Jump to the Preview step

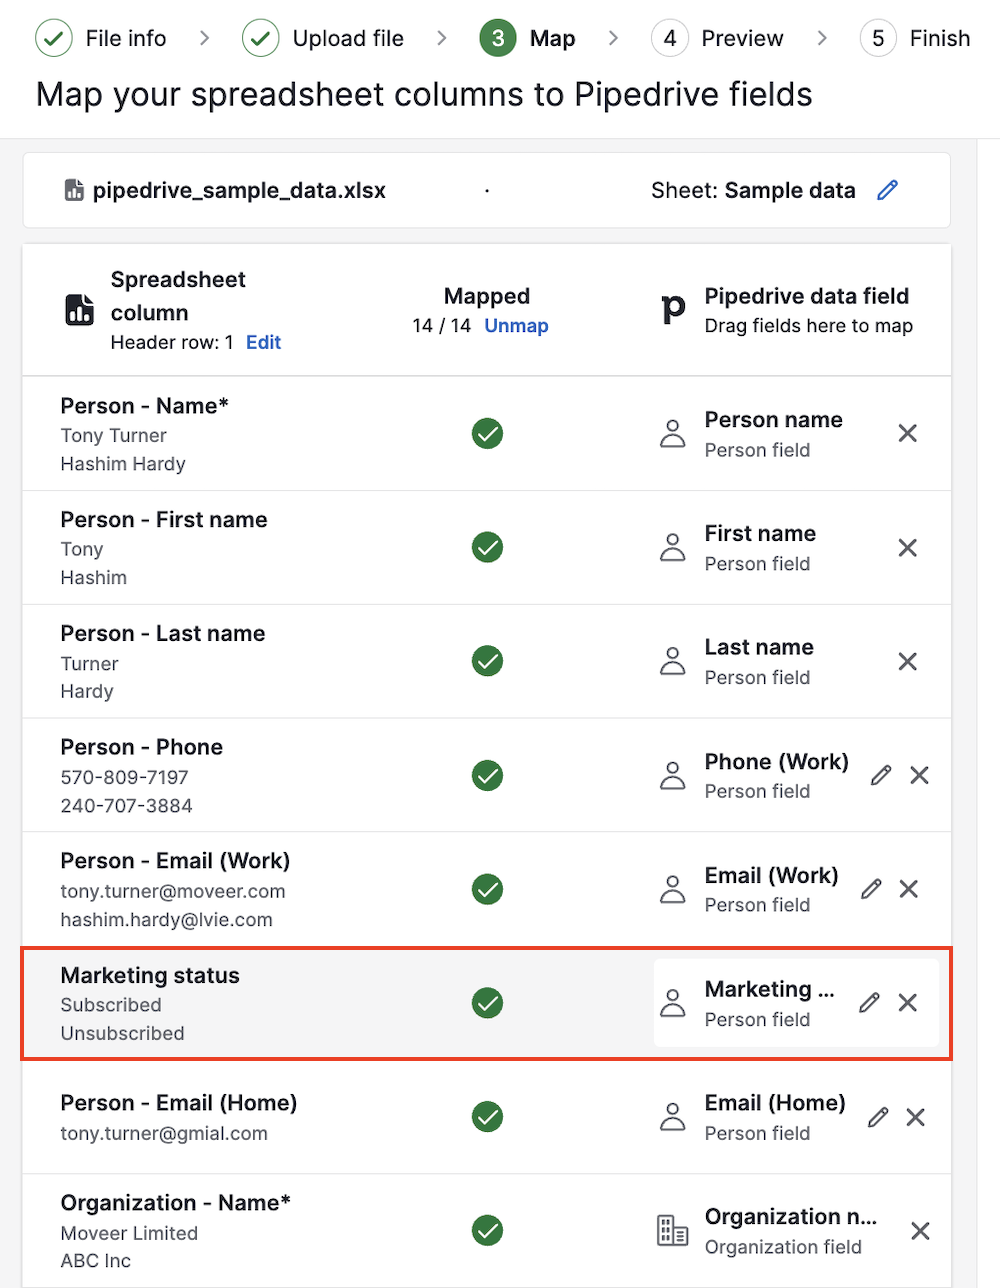point(718,38)
